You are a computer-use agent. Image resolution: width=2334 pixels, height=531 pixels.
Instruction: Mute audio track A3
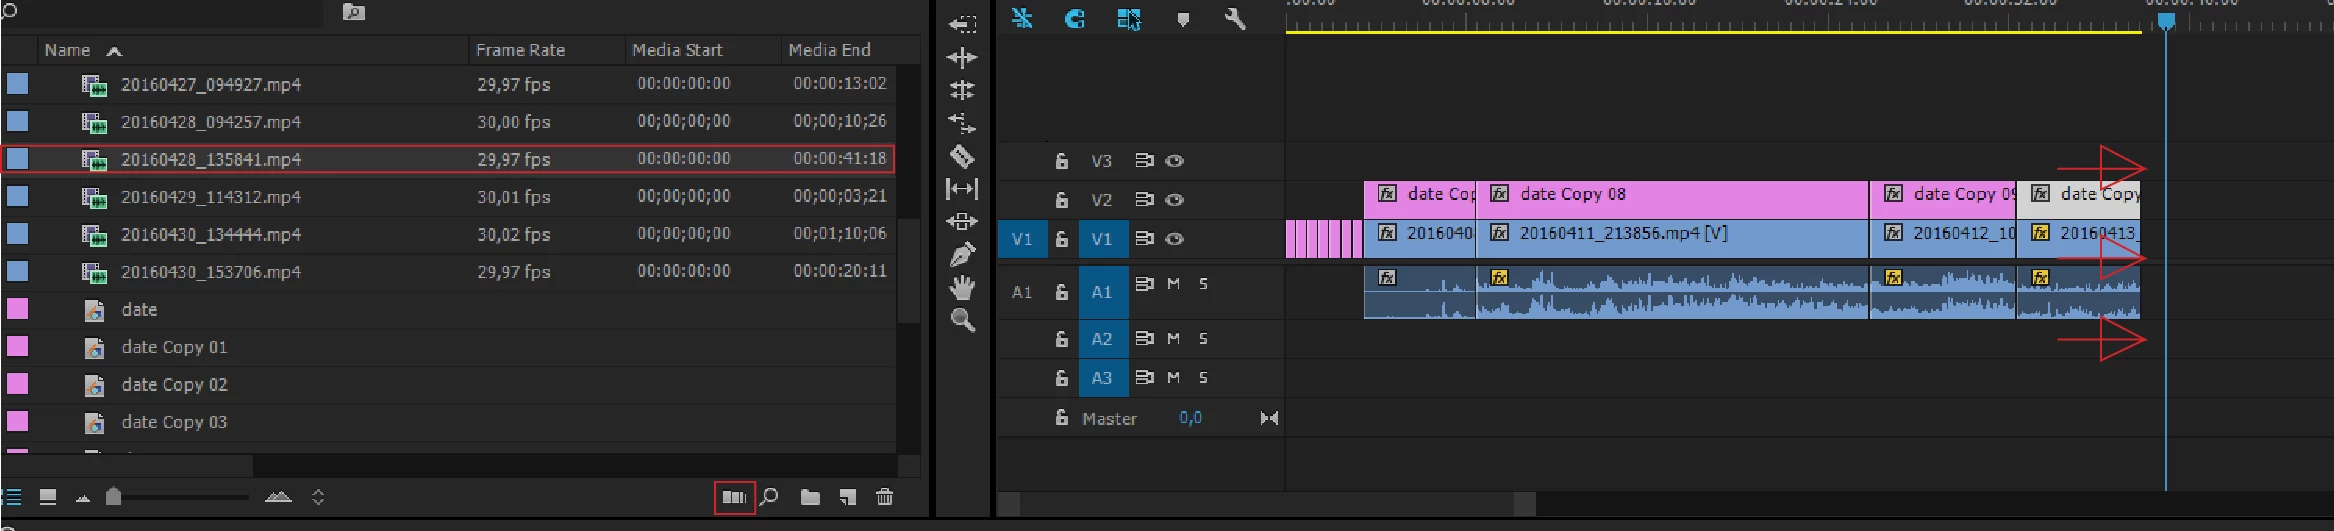[x=1174, y=377]
